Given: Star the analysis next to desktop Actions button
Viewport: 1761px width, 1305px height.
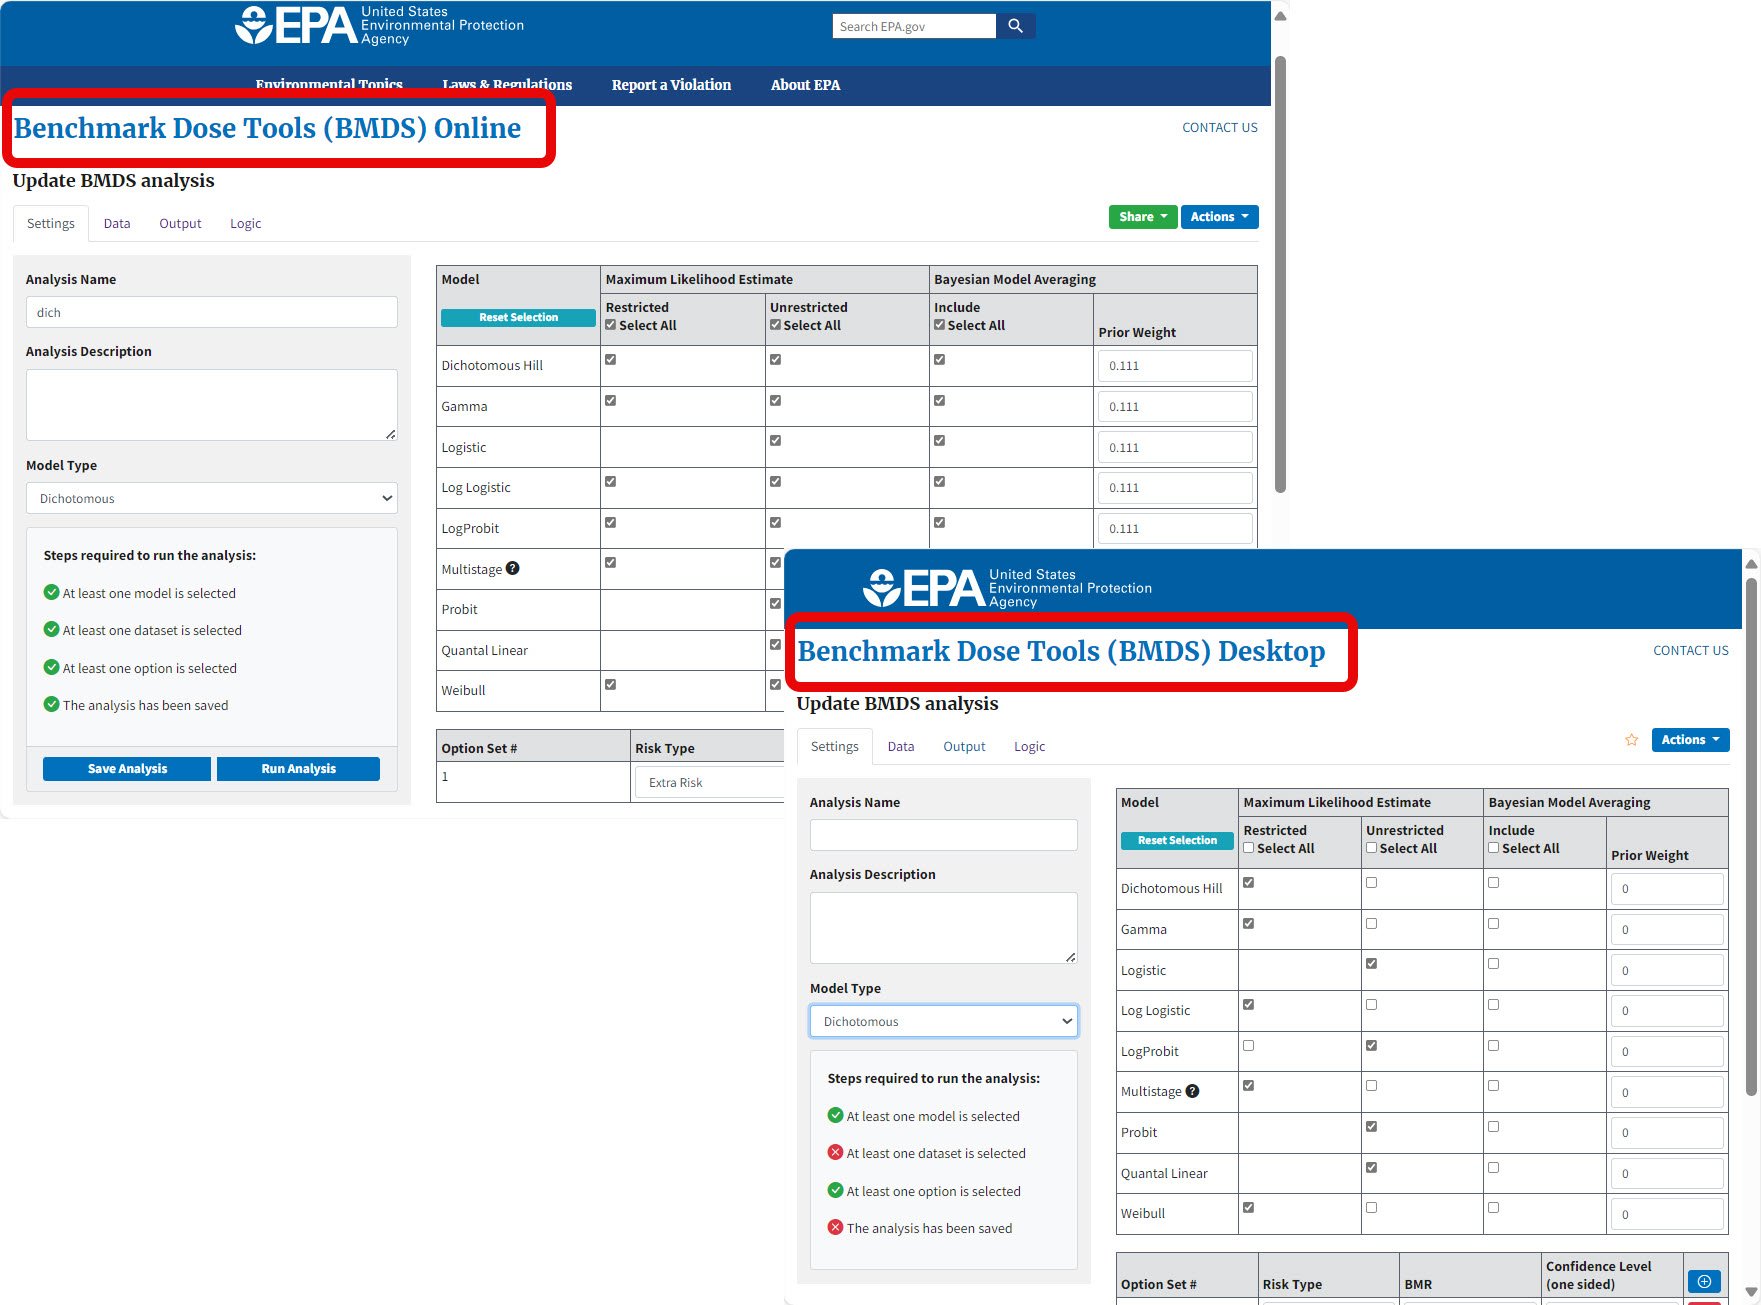Looking at the screenshot, I should point(1632,740).
